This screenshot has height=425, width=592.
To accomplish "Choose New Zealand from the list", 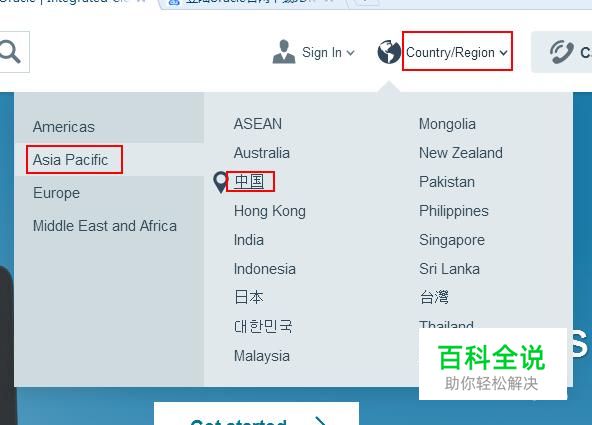I will click(461, 153).
